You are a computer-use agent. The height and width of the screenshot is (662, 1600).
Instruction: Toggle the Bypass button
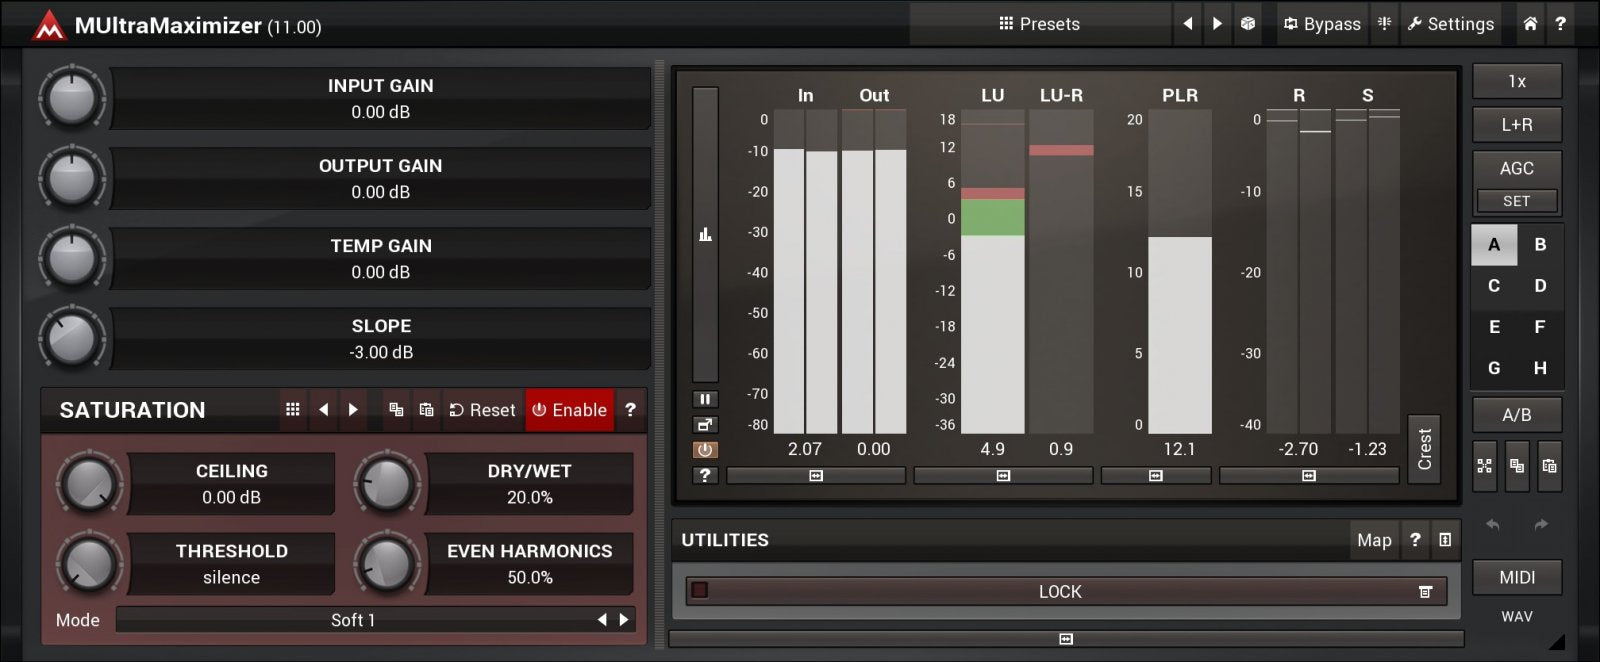click(1322, 24)
